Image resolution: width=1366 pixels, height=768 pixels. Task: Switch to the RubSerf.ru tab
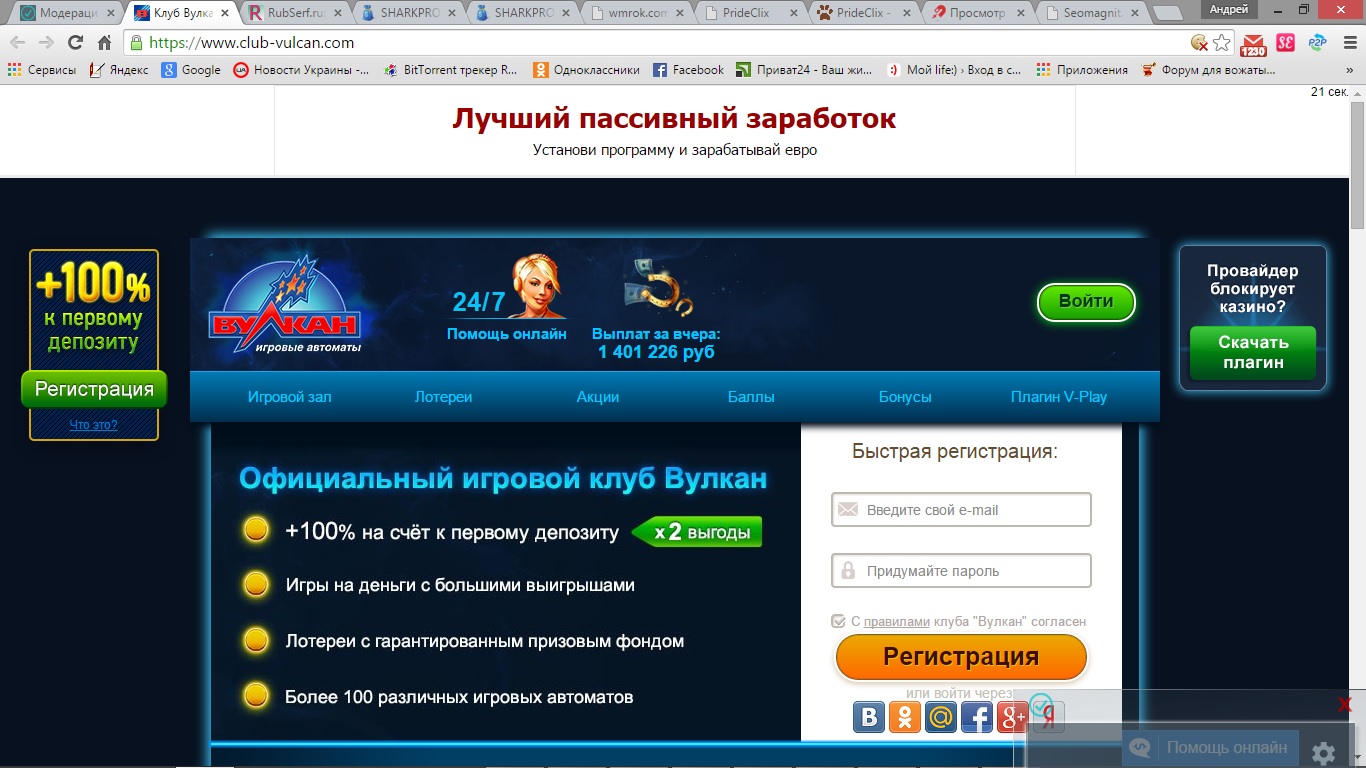point(294,13)
